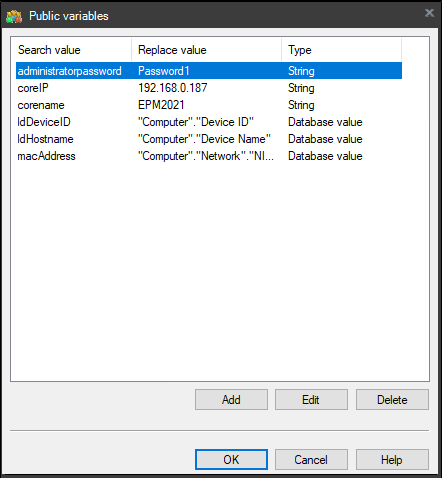Click the "Computer"."Device Name" value
Viewport: 442px width, 478px height.
click(x=204, y=139)
